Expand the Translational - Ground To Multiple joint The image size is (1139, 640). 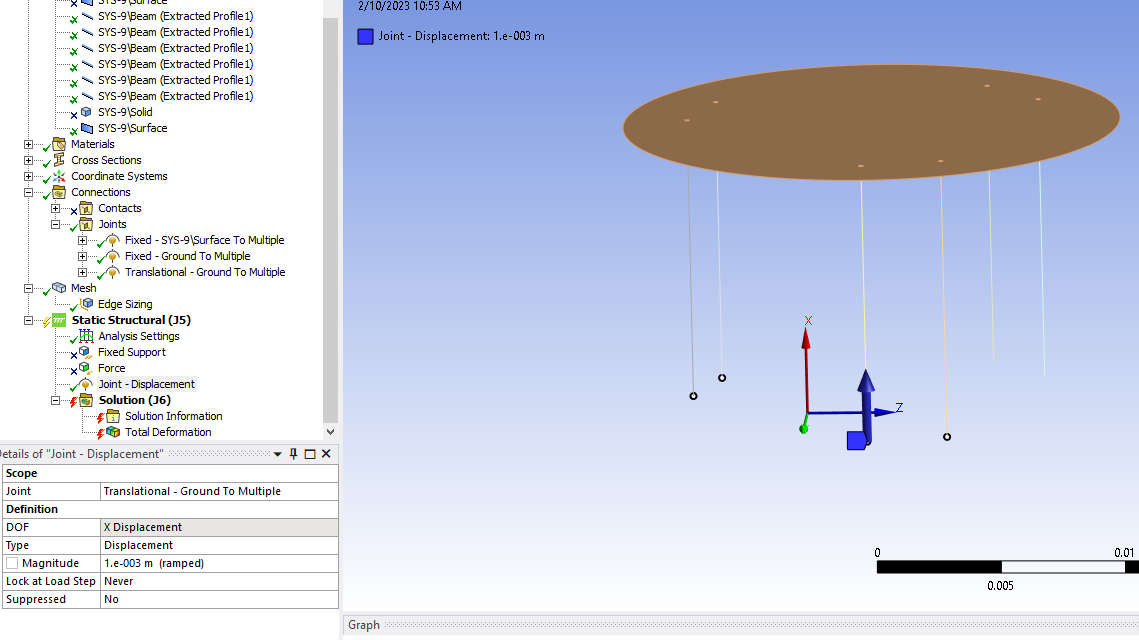(83, 272)
